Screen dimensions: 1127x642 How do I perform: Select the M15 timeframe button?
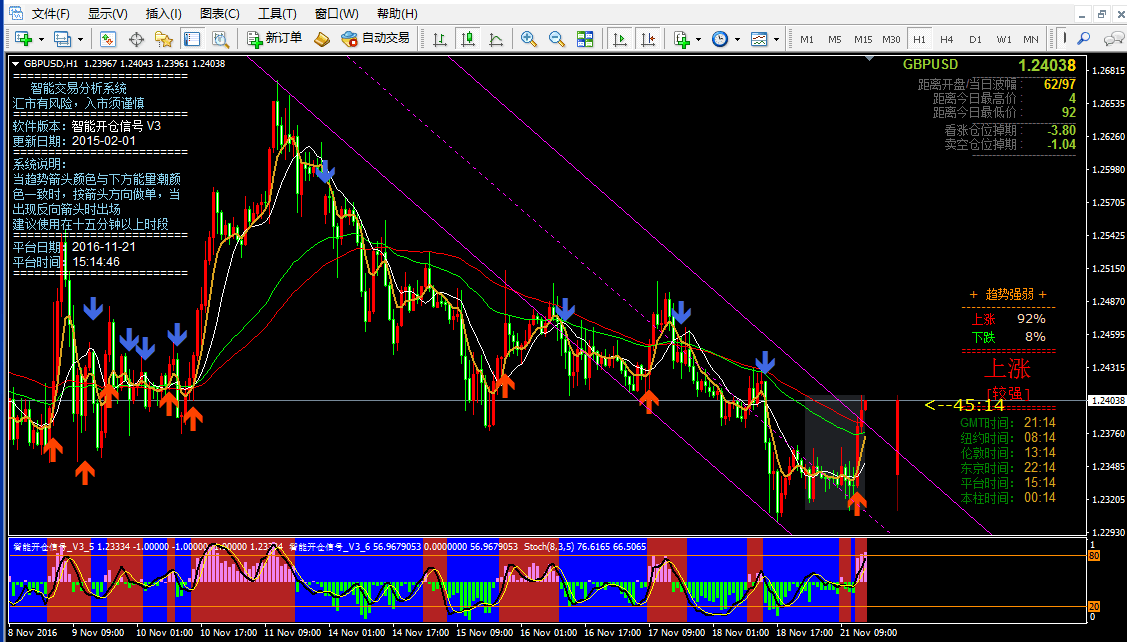[x=863, y=39]
